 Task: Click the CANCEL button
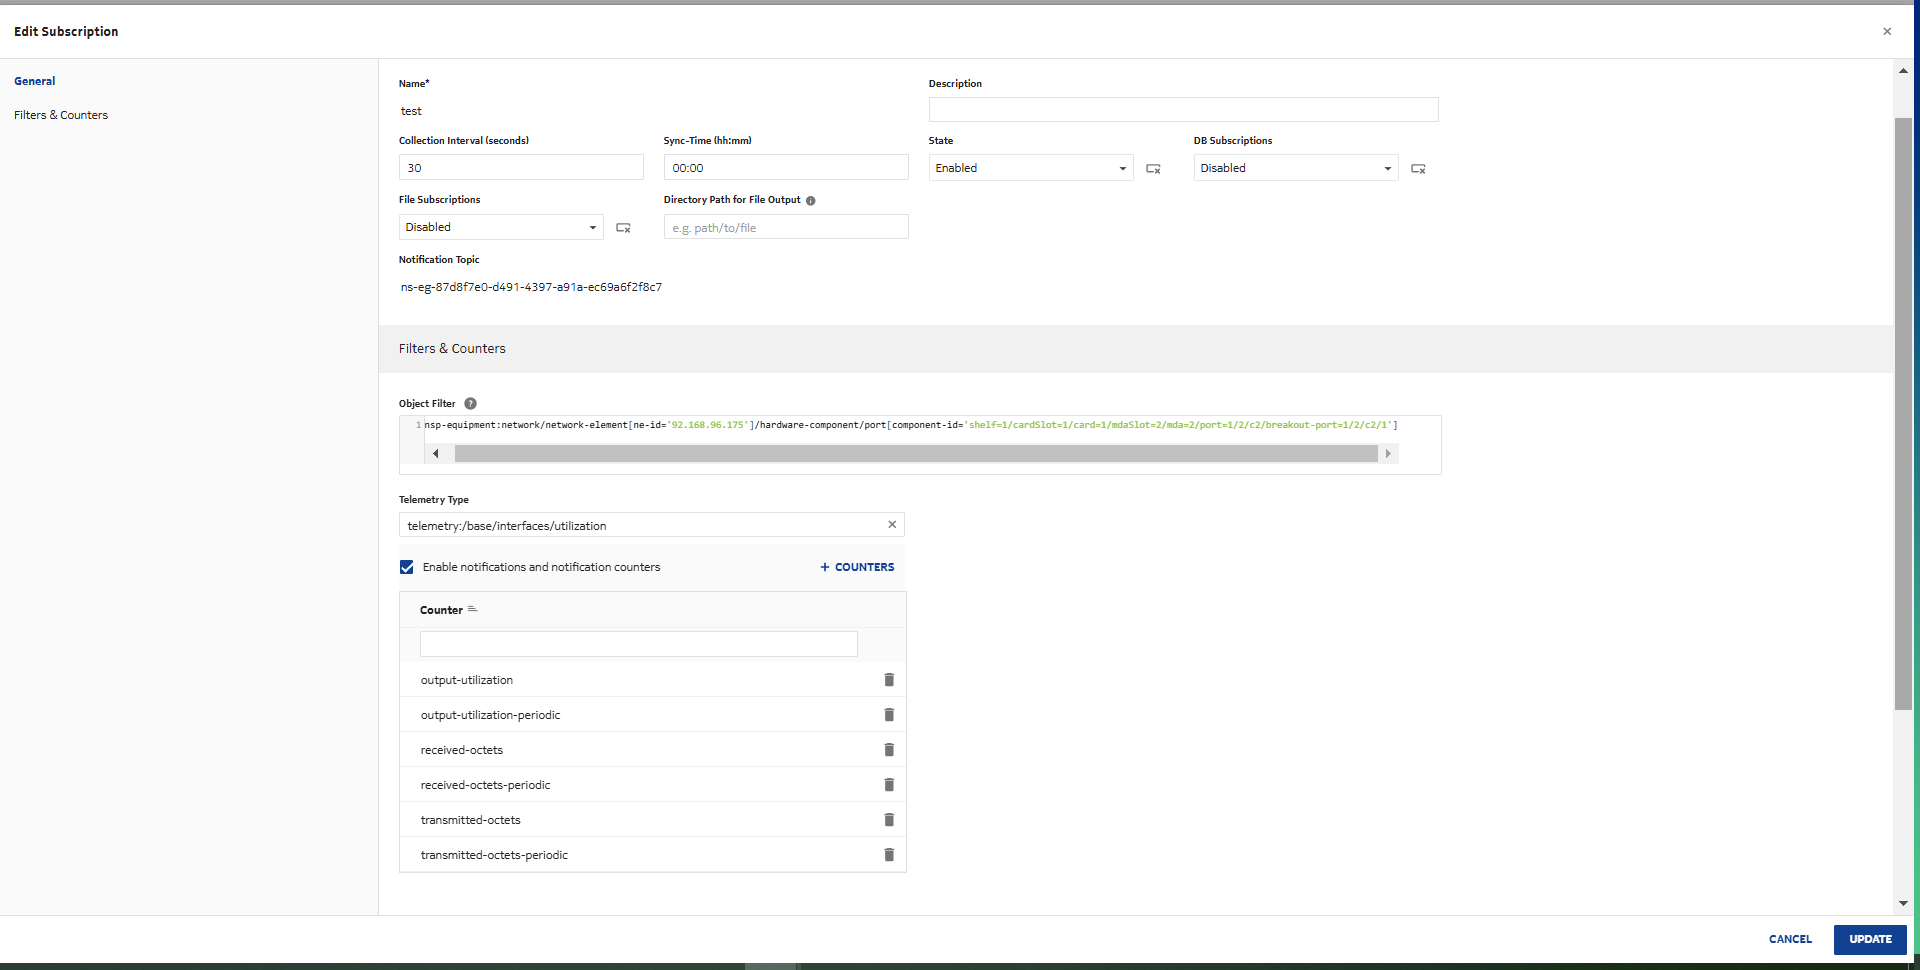point(1789,939)
